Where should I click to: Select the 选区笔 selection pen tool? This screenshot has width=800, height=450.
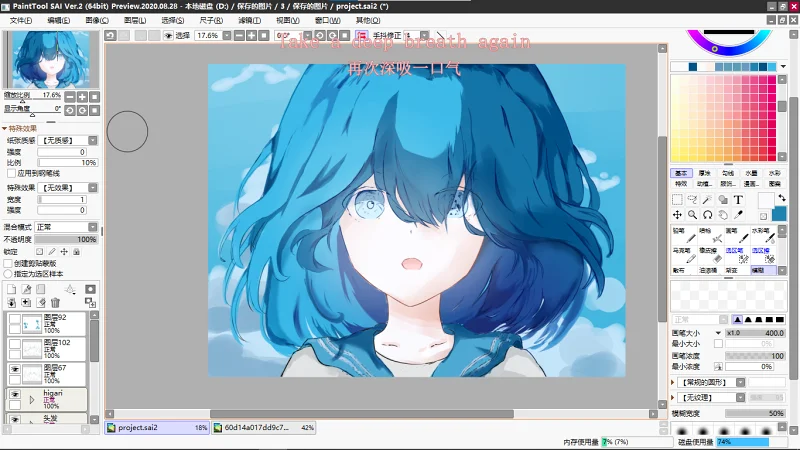click(737, 255)
